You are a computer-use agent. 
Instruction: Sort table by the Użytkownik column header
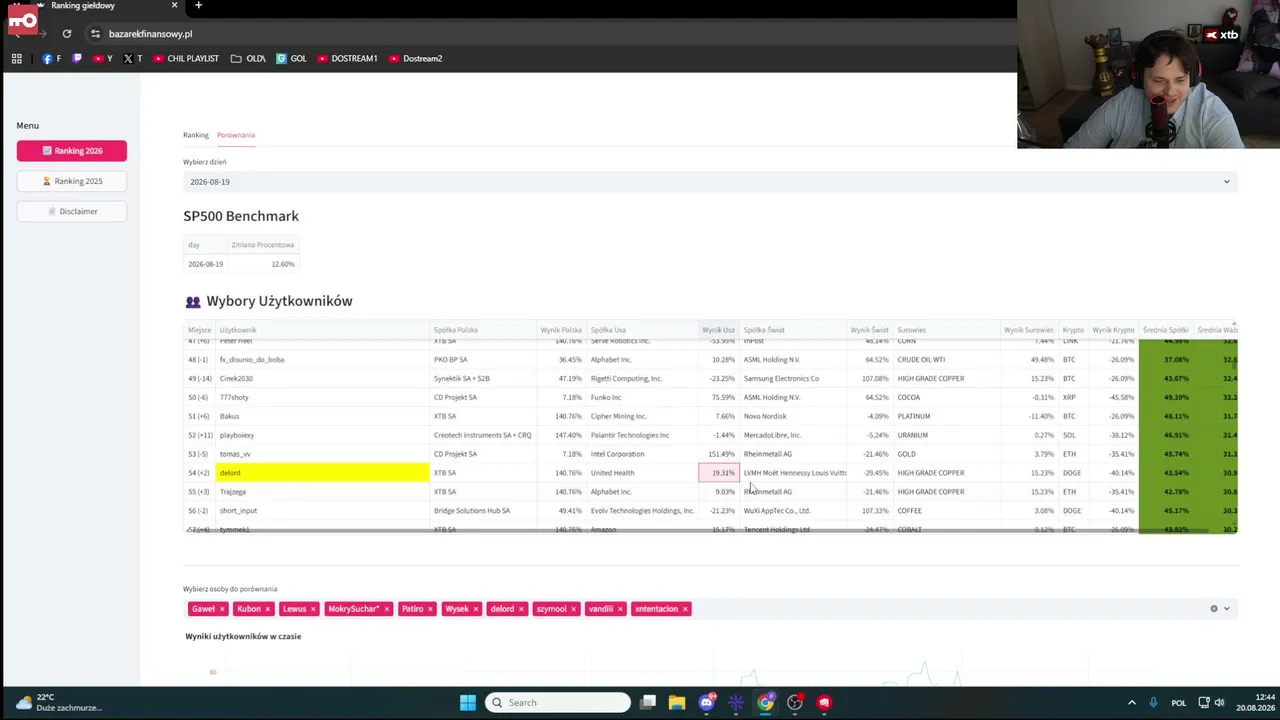[322, 330]
